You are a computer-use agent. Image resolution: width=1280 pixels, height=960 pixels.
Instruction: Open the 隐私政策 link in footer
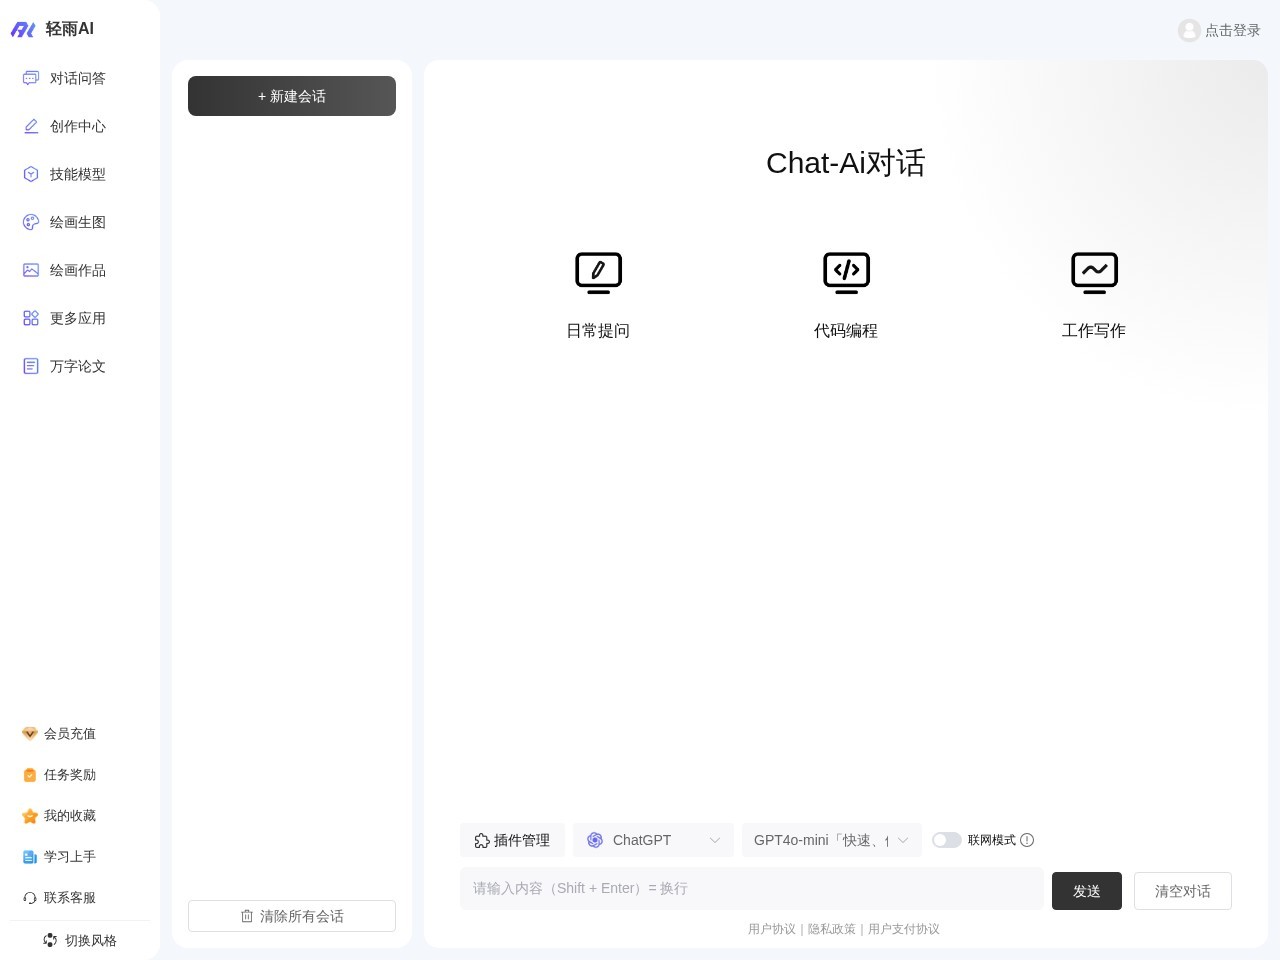tap(831, 929)
